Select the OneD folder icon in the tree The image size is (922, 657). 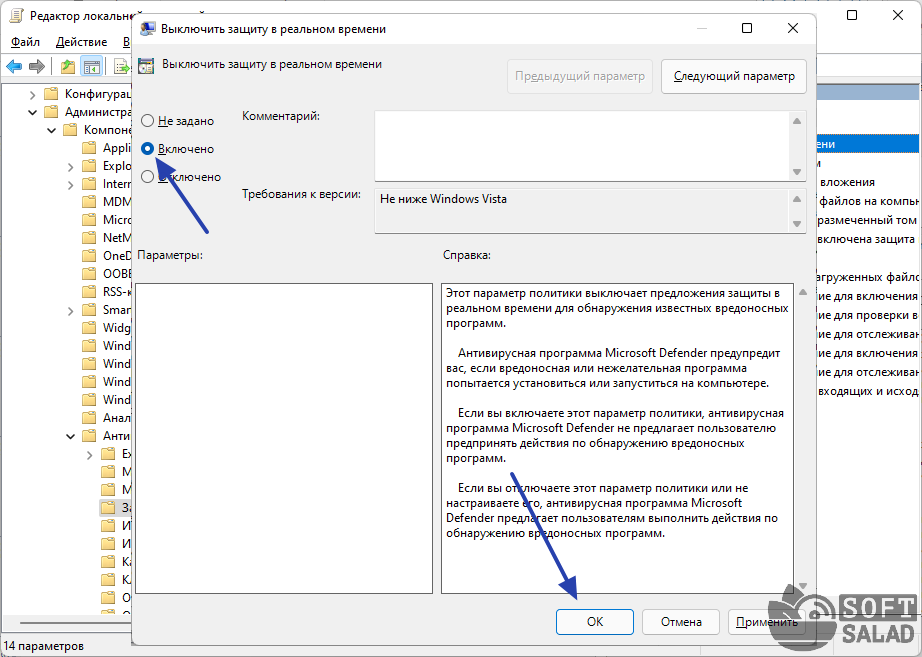89,256
